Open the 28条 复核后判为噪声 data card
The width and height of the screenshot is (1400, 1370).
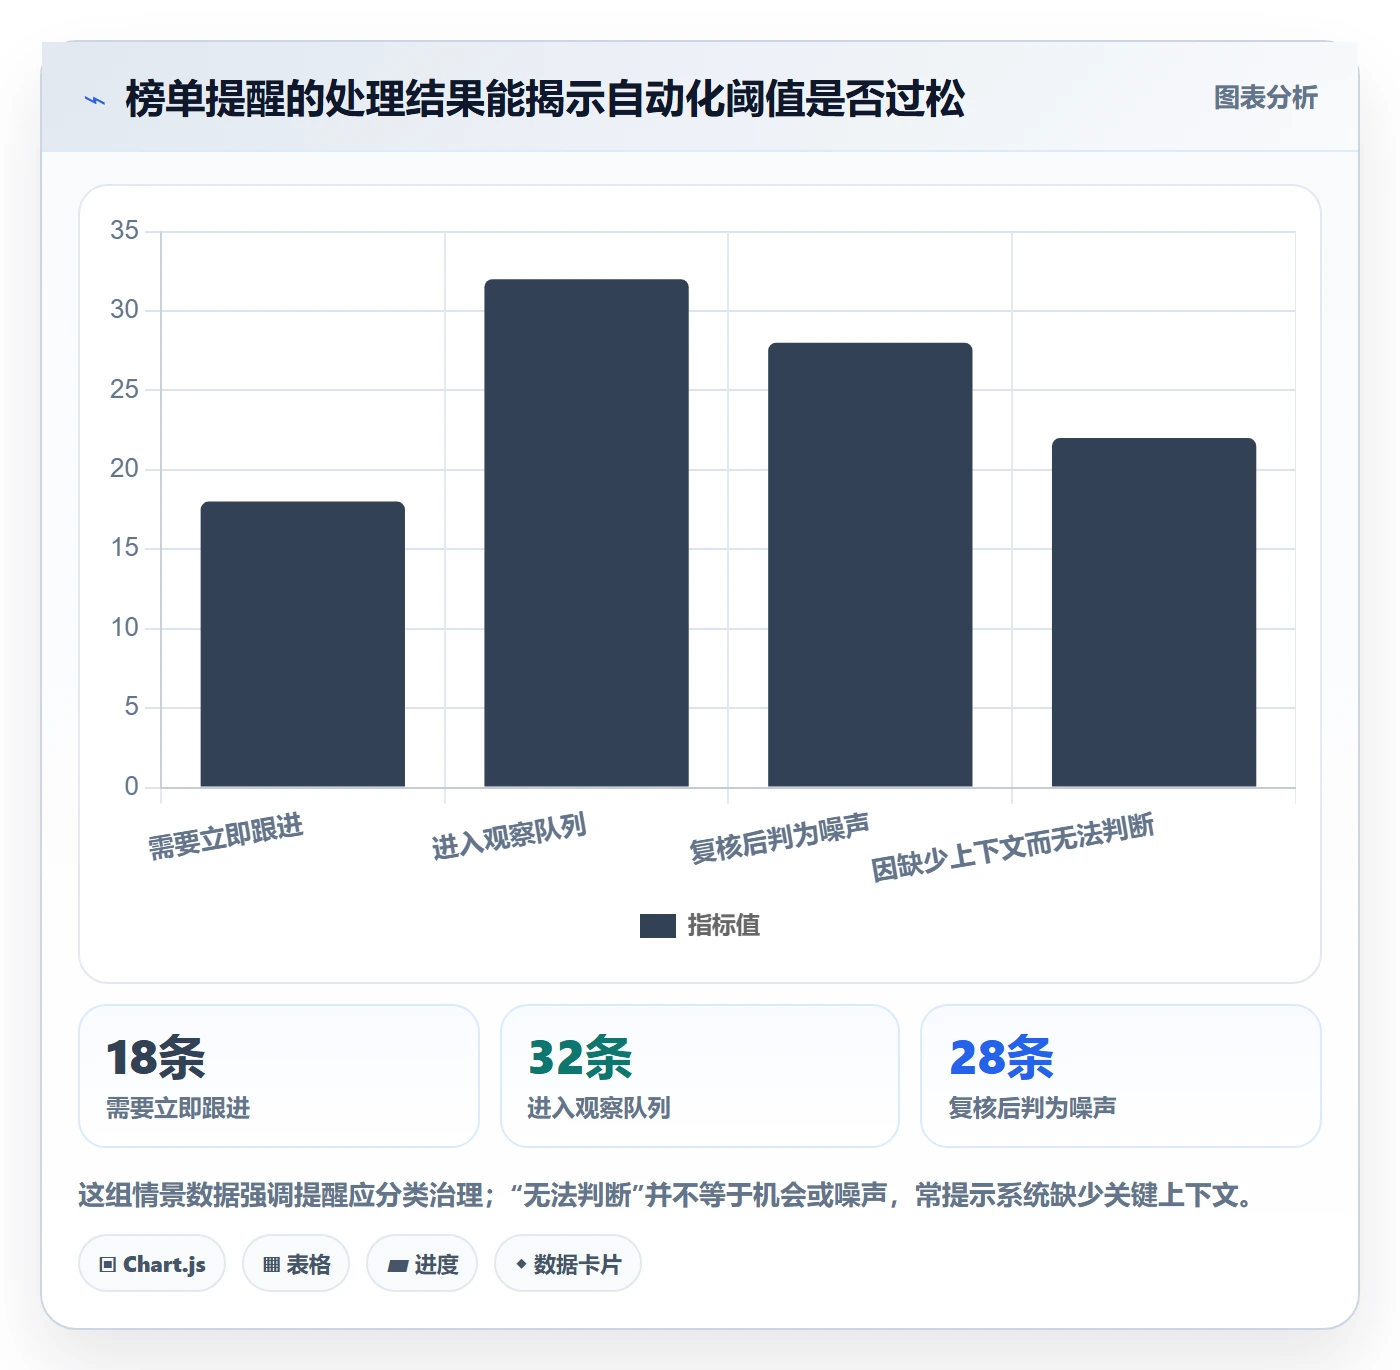pos(1121,1076)
